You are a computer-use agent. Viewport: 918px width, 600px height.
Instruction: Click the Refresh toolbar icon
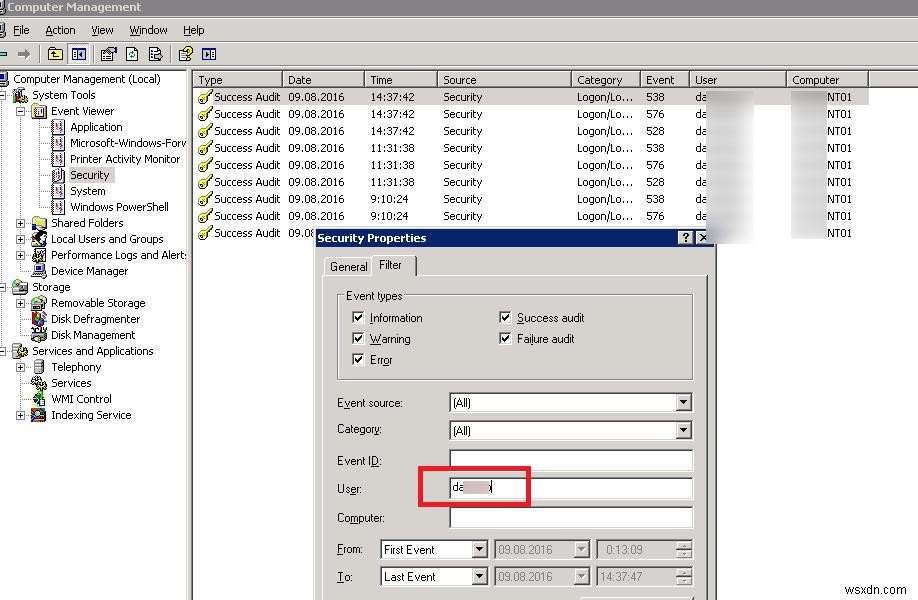click(131, 54)
